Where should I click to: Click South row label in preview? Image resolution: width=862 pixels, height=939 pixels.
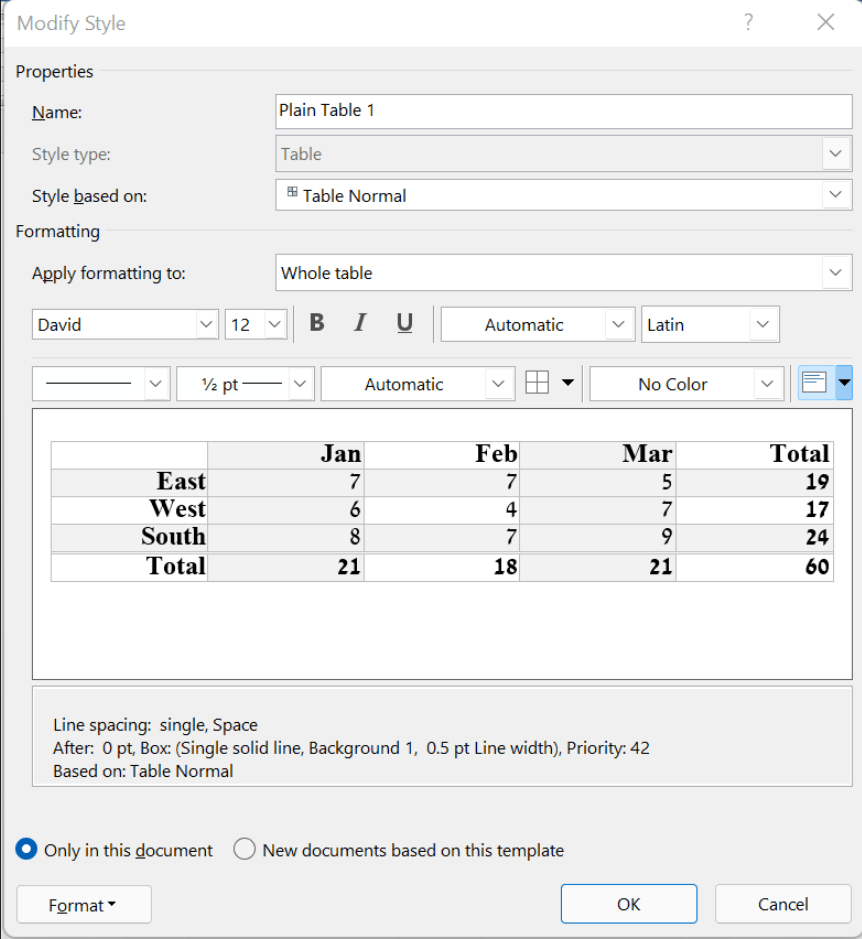pos(174,536)
